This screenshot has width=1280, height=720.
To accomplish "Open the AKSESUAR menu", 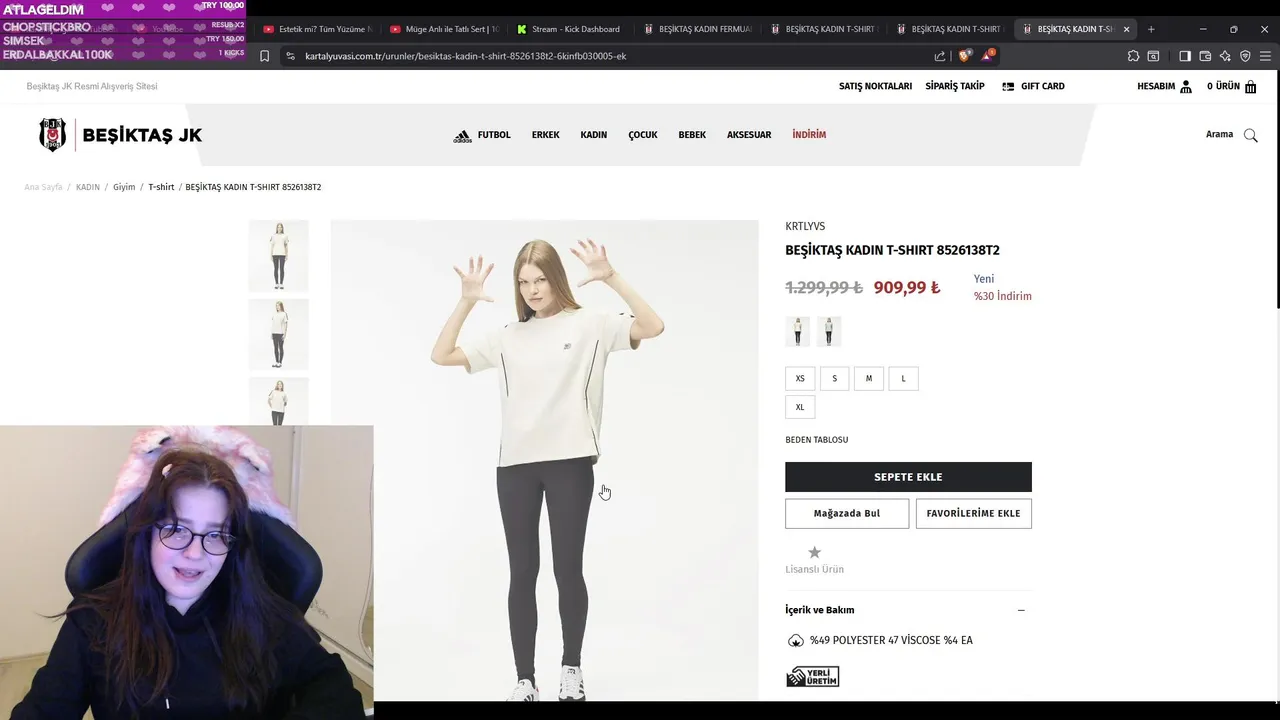I will pos(749,135).
